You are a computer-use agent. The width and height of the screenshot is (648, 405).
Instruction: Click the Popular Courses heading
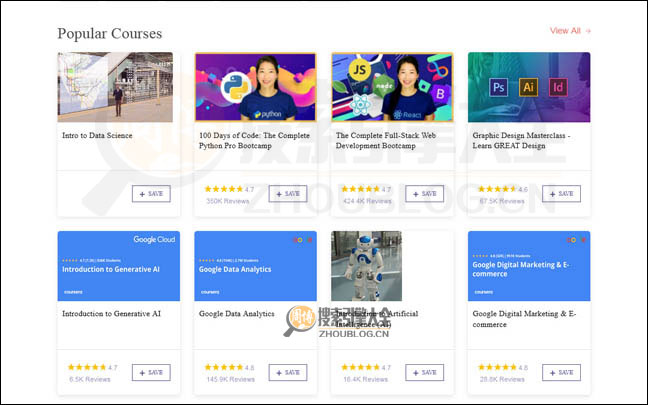point(110,33)
